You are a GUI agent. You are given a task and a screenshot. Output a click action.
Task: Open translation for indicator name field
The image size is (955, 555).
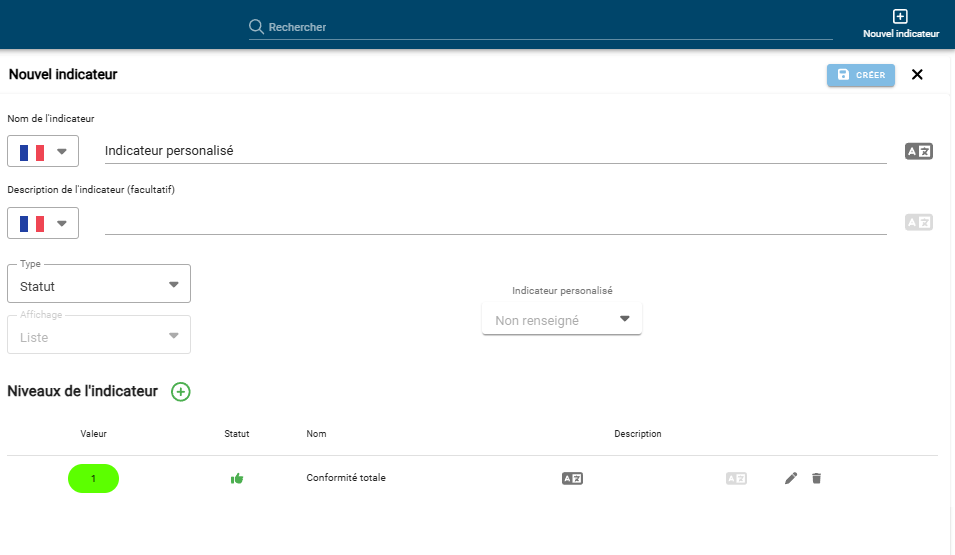pyautogui.click(x=918, y=151)
